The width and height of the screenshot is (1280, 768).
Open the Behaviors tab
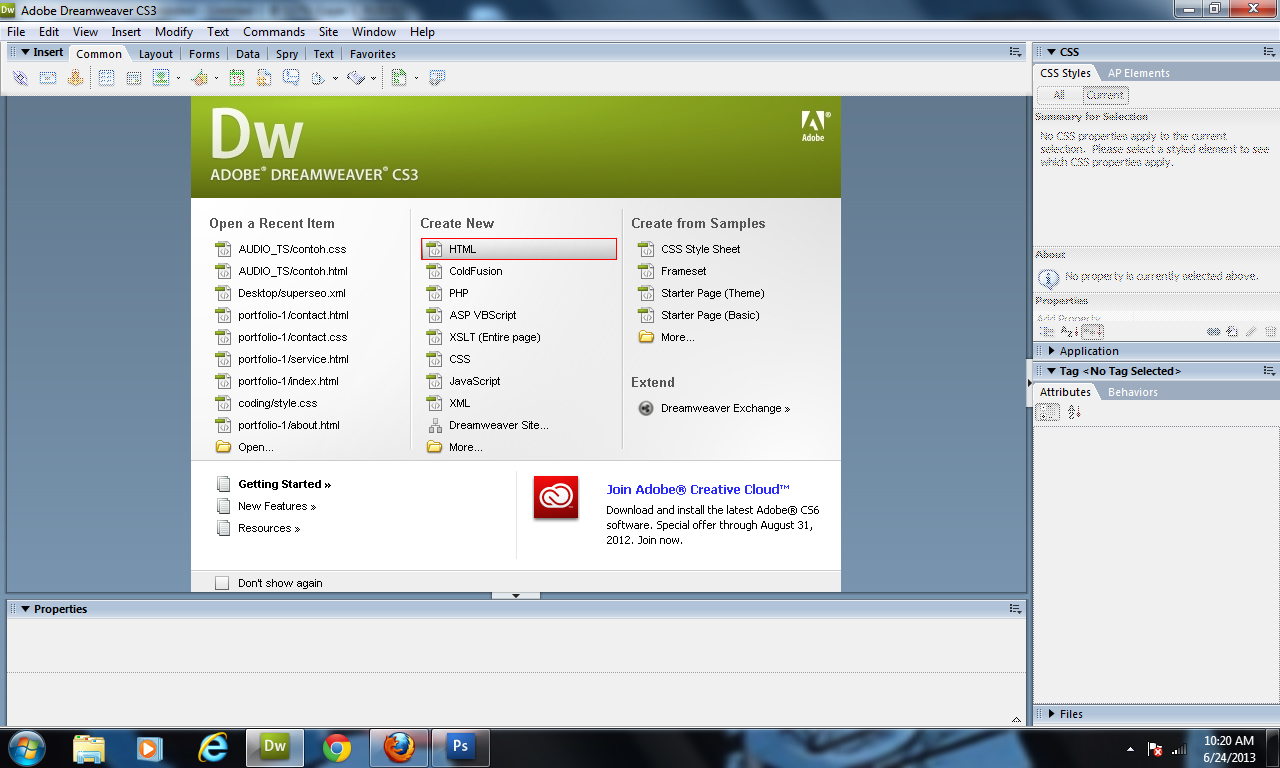coord(1132,392)
